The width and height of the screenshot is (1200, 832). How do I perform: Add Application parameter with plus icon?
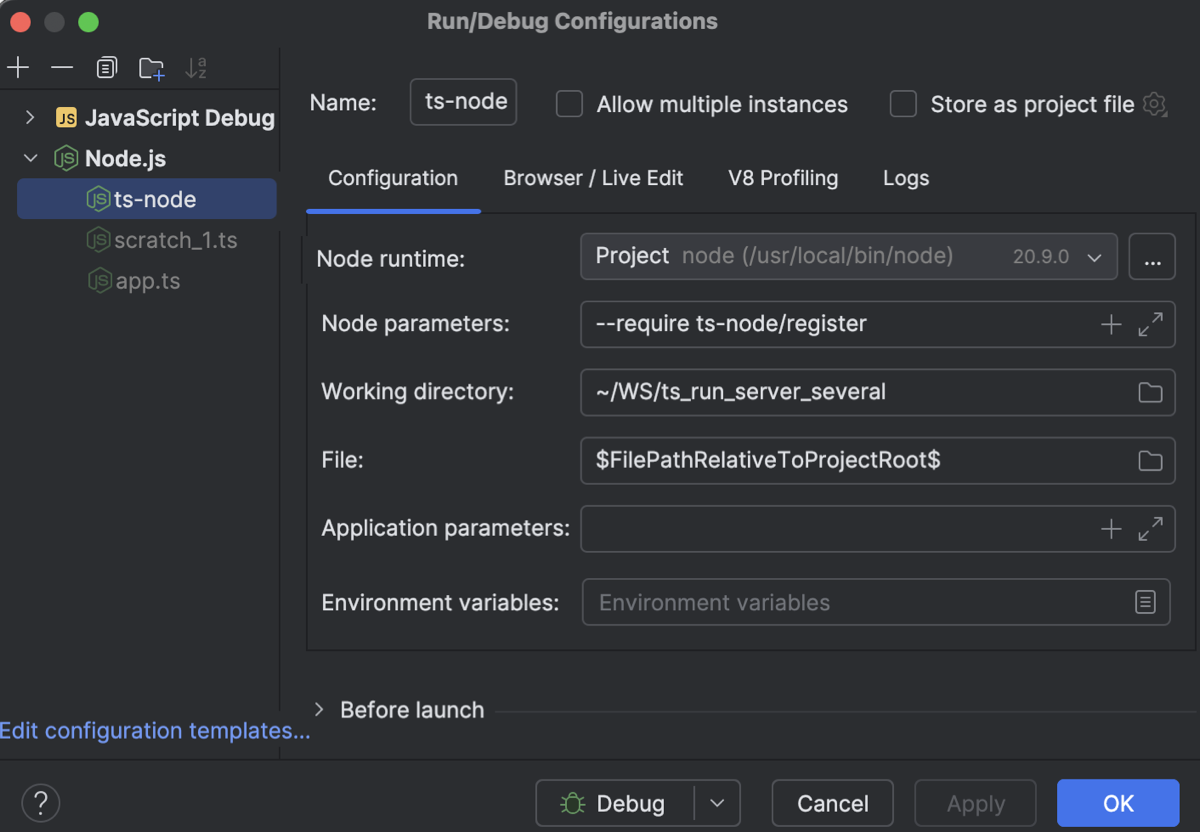[1111, 529]
